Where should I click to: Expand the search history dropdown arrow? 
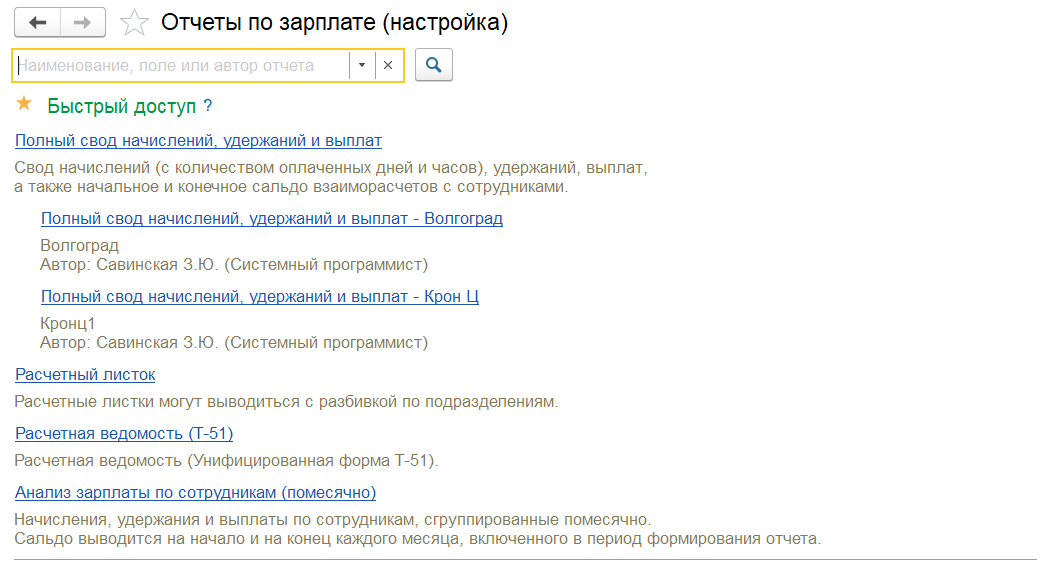pos(362,65)
